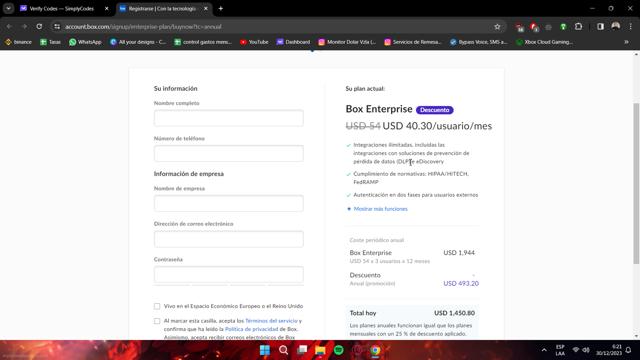Click the Dirección de correo electrónico field
The image size is (640, 360).
[x=229, y=239]
